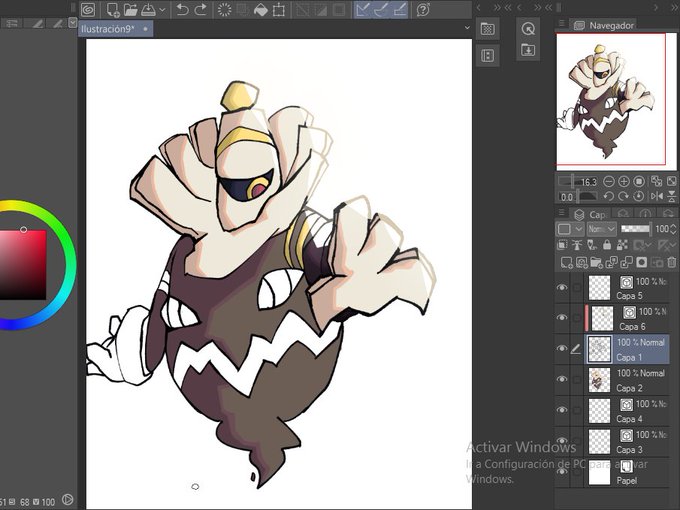Click the Navigator zoom slider

coord(577,181)
